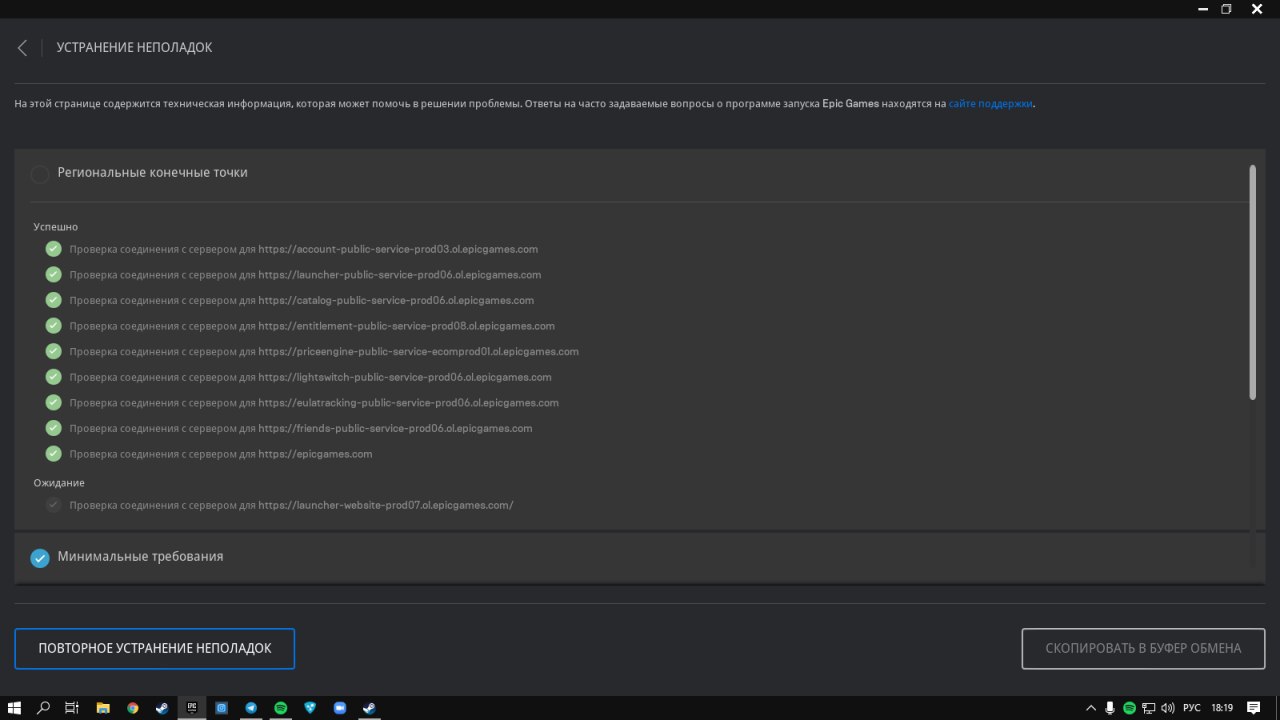Open Google Chrome from the taskbar
1280x720 pixels.
coord(132,707)
